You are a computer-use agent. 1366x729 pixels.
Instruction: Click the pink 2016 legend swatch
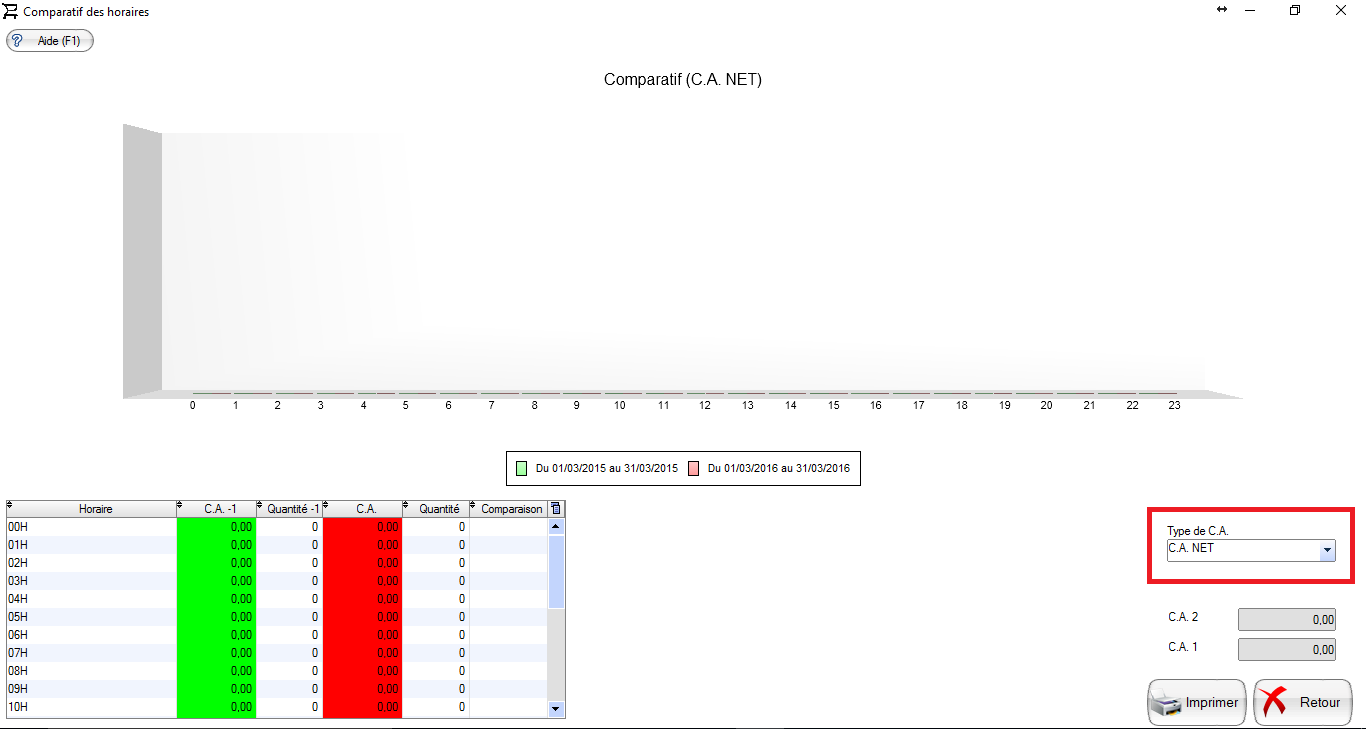click(x=693, y=468)
